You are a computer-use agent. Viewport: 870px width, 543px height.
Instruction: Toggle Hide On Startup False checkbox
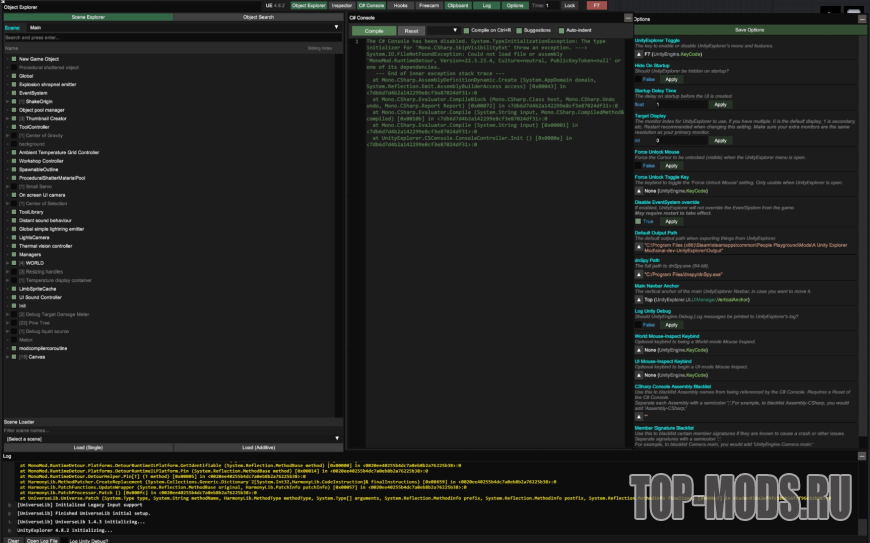pos(638,79)
